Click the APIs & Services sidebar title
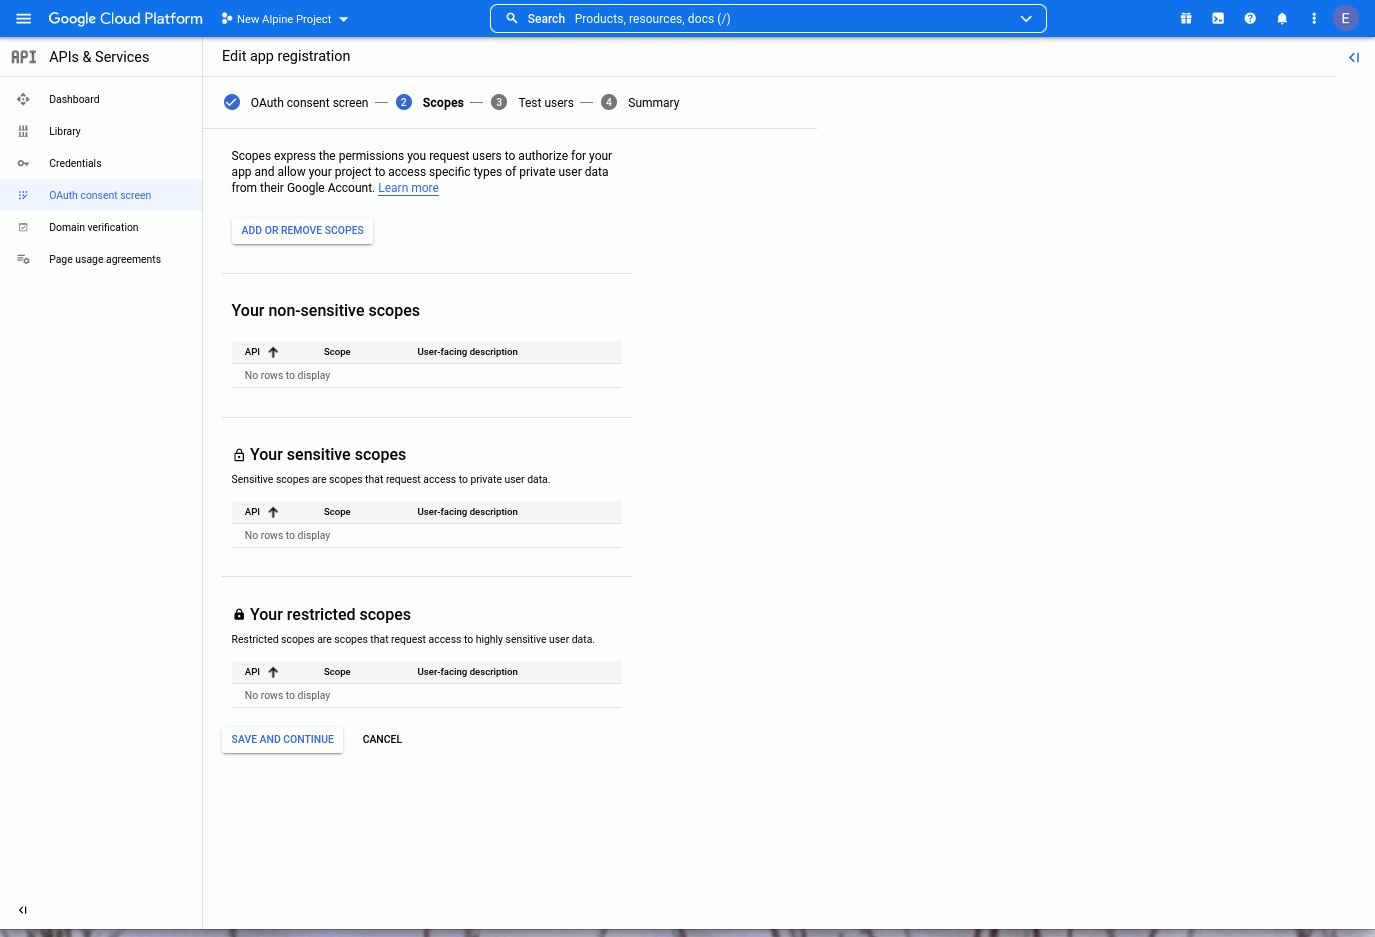 tap(99, 57)
